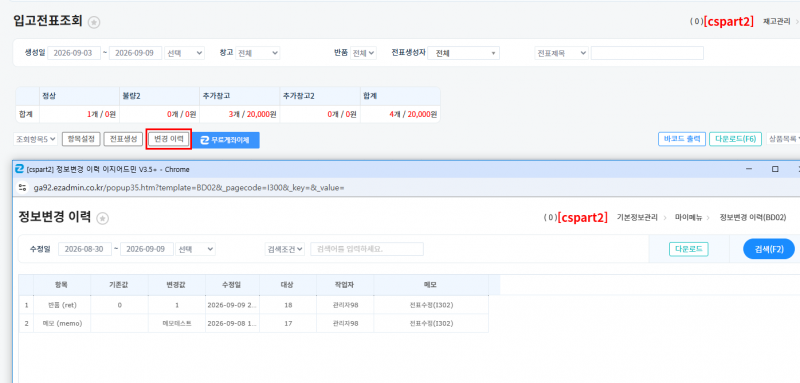Image resolution: width=800 pixels, height=383 pixels.
Task: Select the 반품 (ret) row cell
Action: (x=62, y=305)
